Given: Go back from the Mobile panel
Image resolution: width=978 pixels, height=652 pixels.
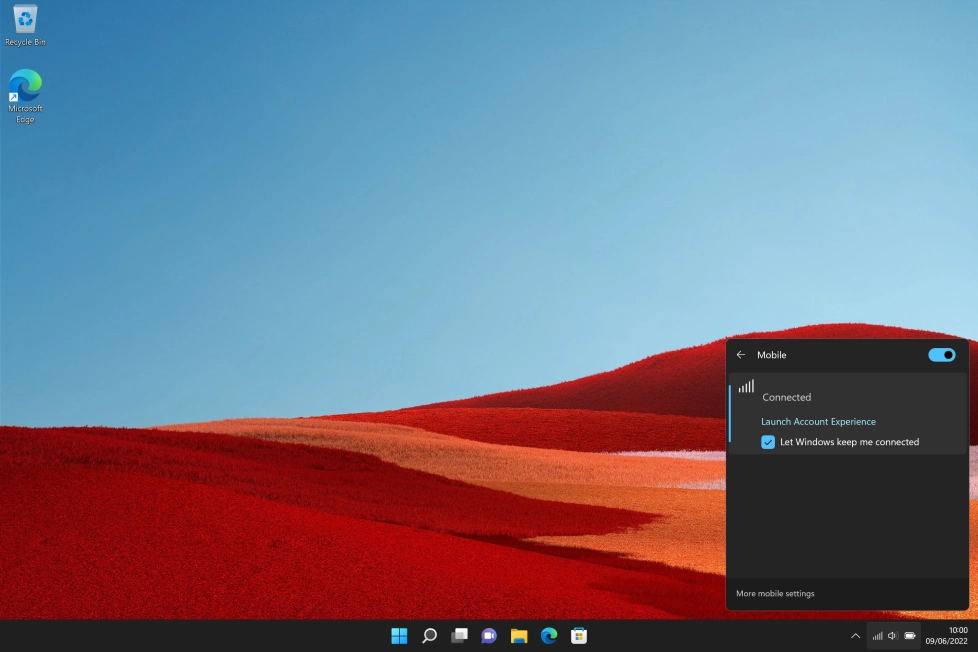Looking at the screenshot, I should [x=741, y=355].
